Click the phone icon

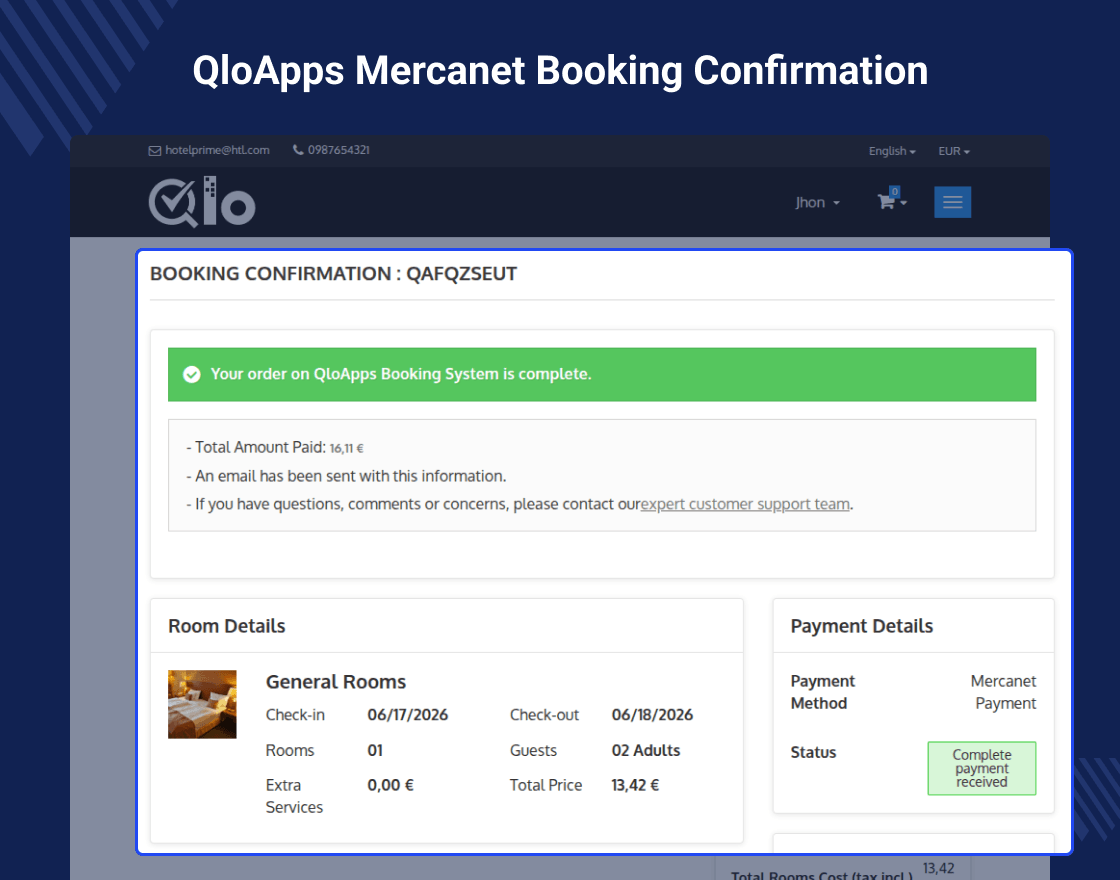(x=298, y=150)
